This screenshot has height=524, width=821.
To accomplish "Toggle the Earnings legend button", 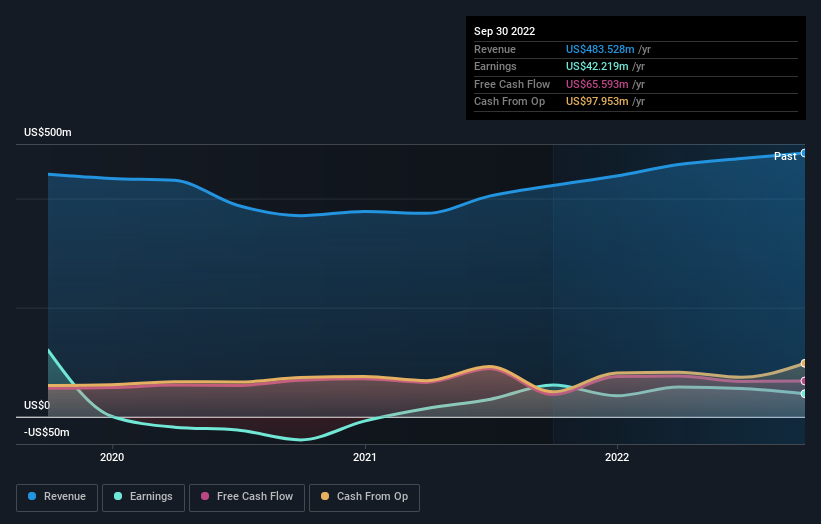I will coord(143,497).
